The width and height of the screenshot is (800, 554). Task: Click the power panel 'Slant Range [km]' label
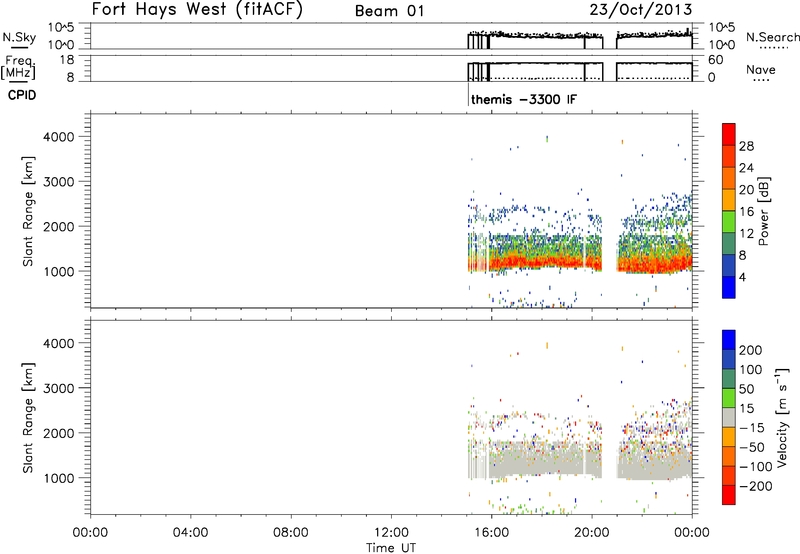coord(28,211)
